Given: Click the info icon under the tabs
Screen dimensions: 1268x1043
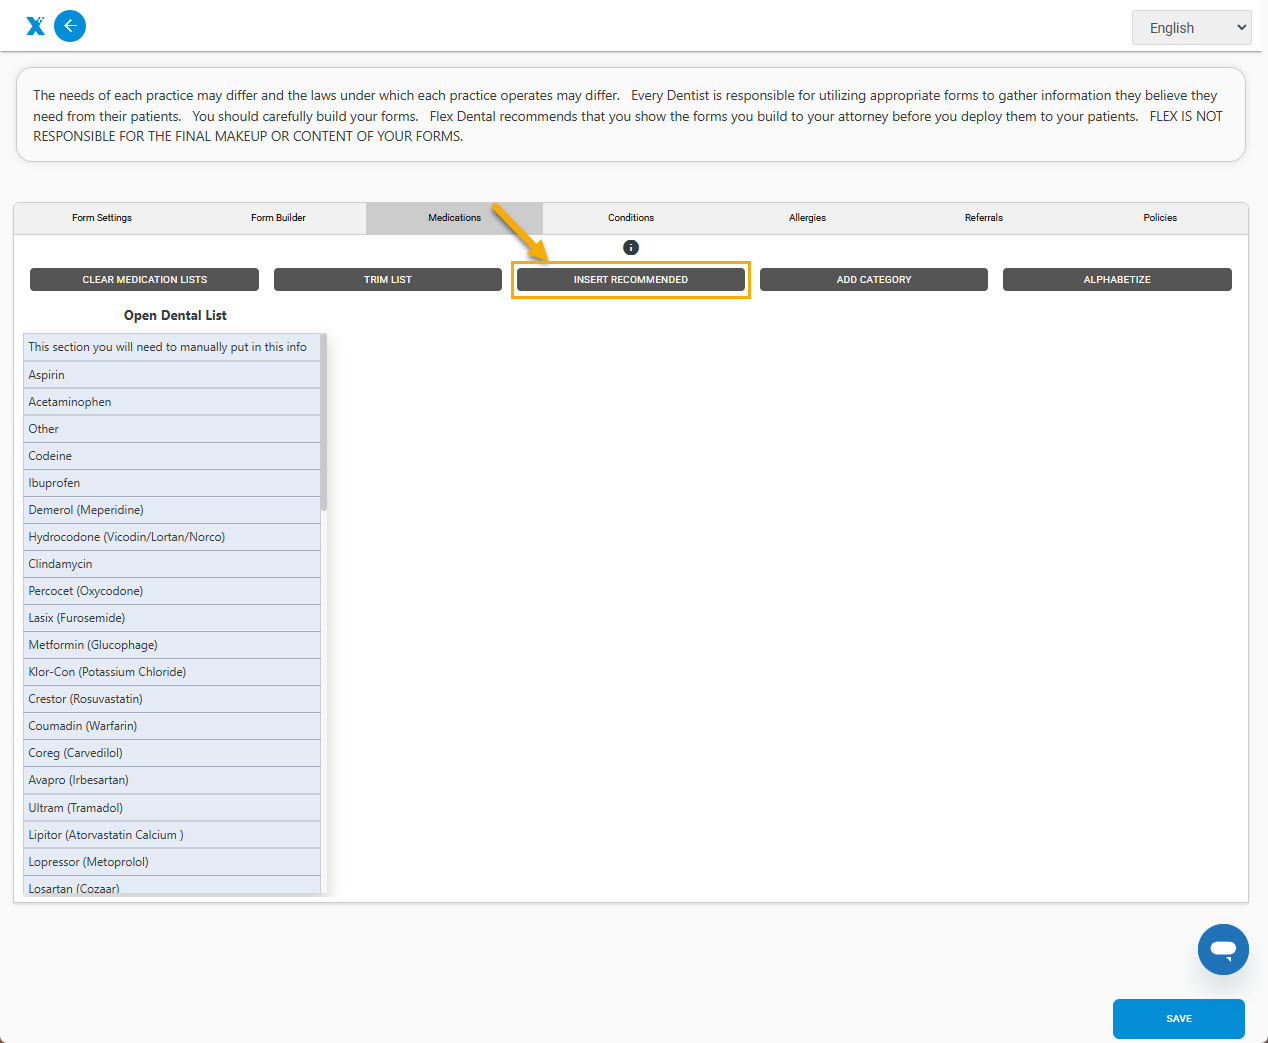Looking at the screenshot, I should pos(631,247).
